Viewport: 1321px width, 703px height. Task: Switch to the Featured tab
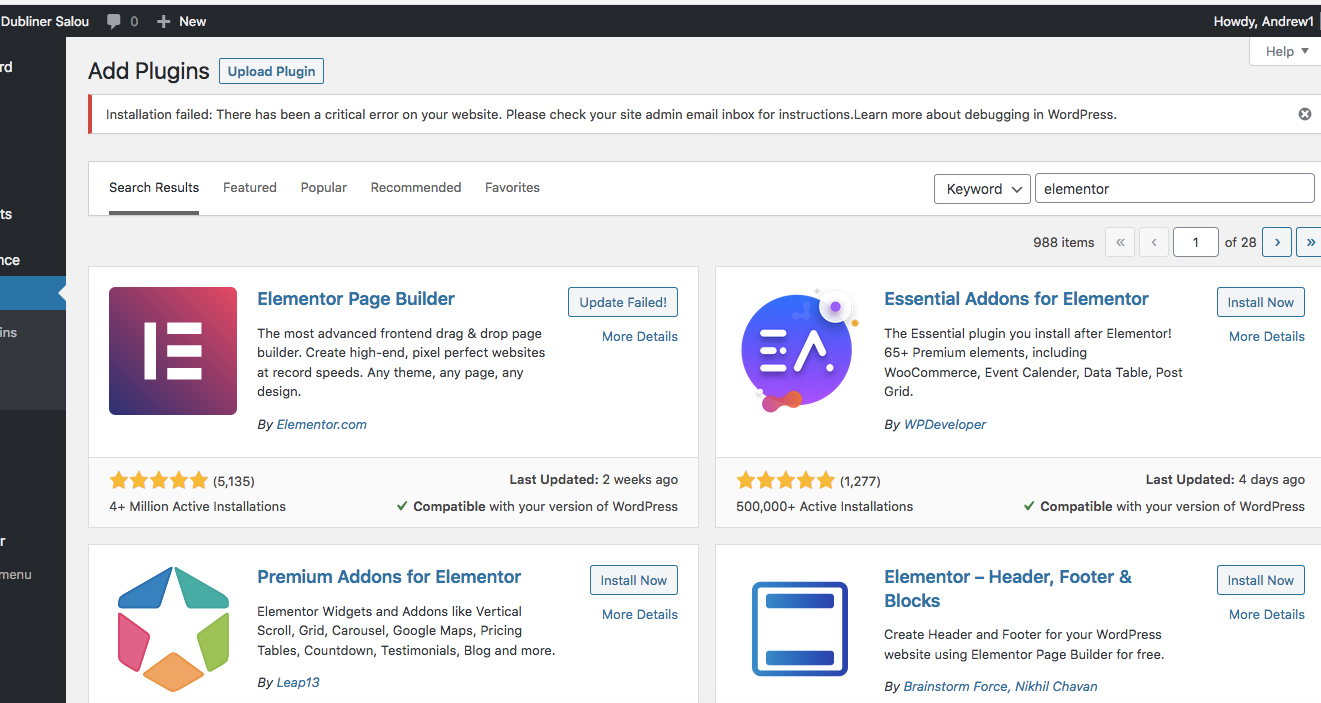[250, 188]
